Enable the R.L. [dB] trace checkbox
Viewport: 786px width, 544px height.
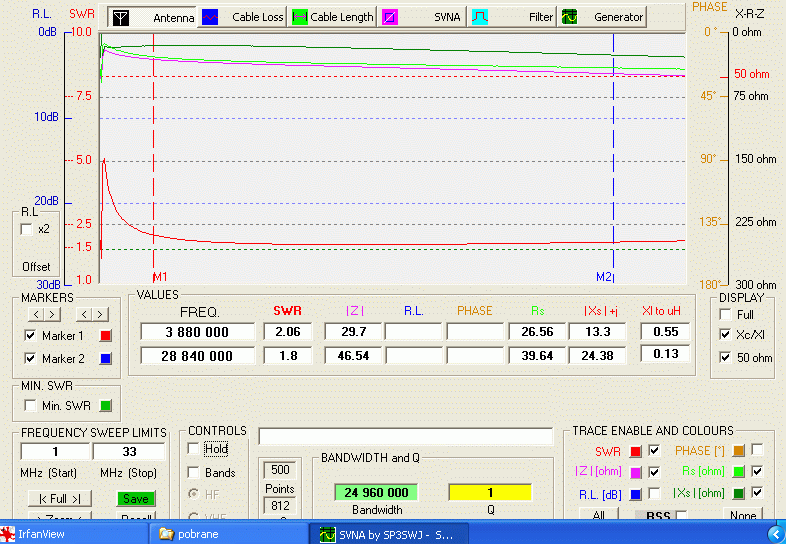pos(654,493)
